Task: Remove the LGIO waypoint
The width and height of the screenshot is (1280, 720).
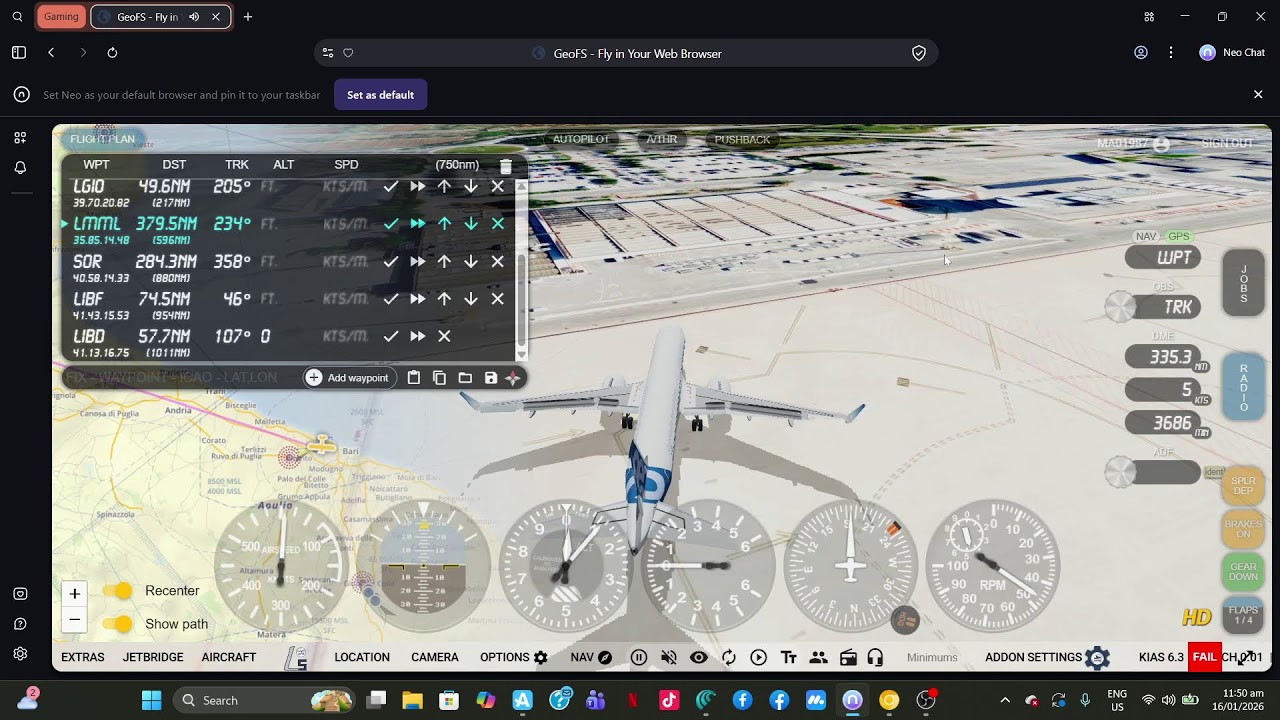Action: point(498,186)
